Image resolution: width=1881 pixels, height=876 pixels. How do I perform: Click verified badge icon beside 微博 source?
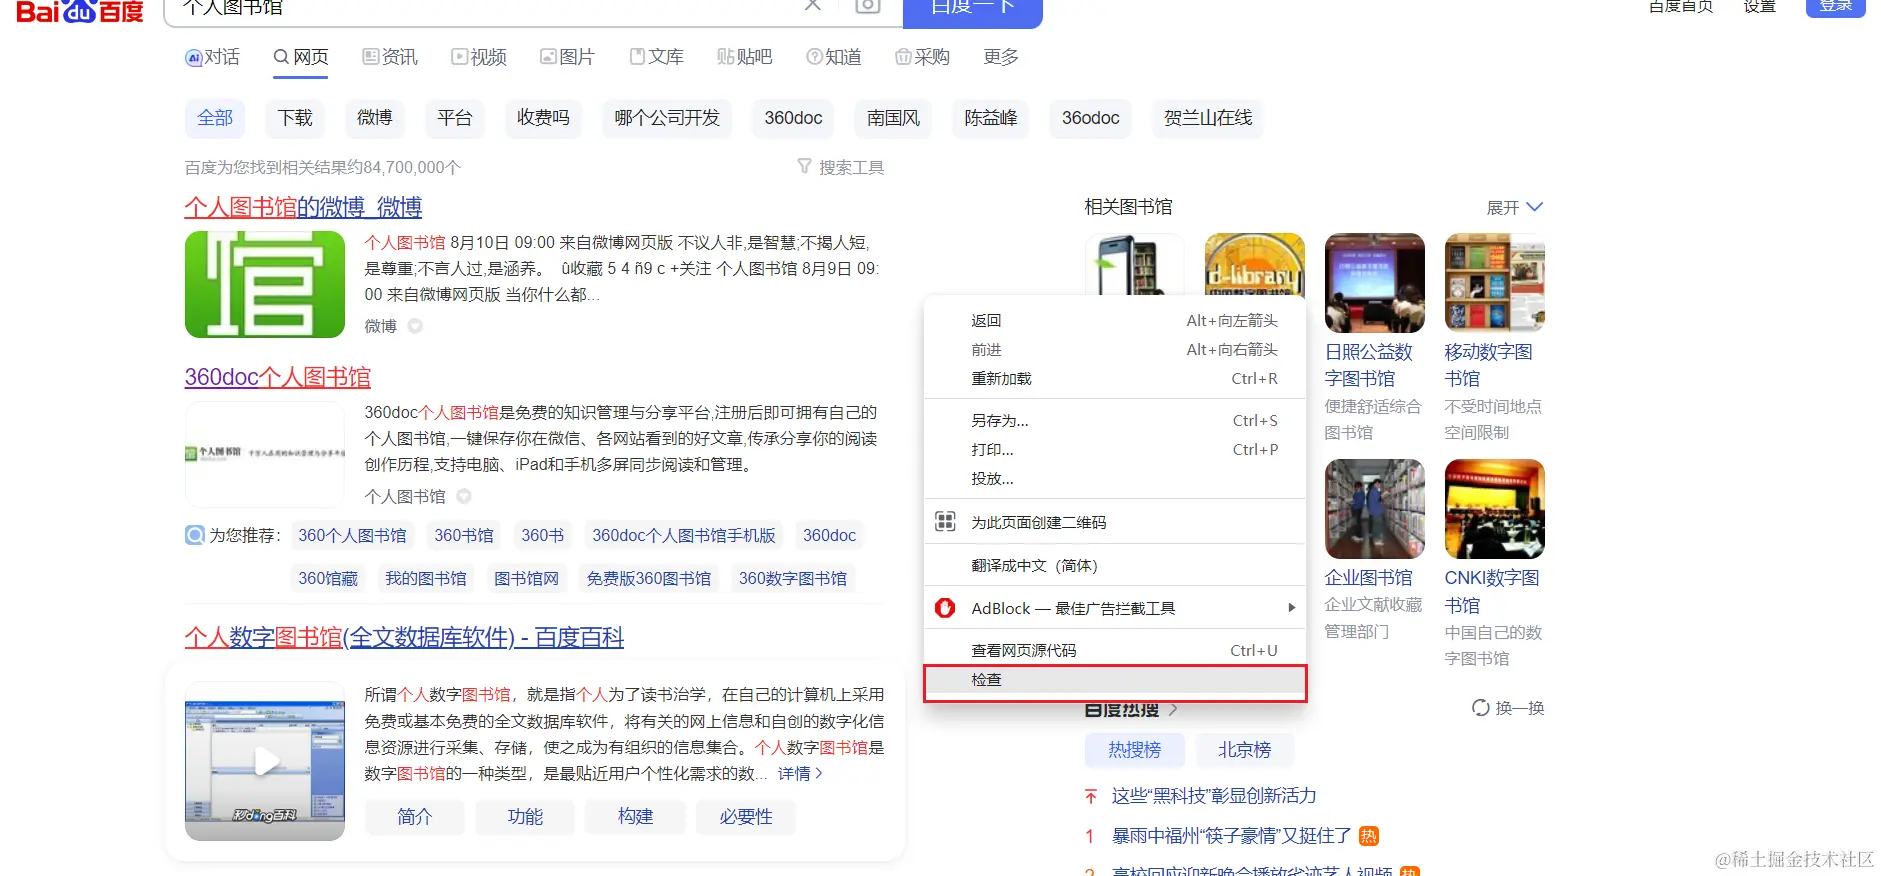tap(415, 326)
